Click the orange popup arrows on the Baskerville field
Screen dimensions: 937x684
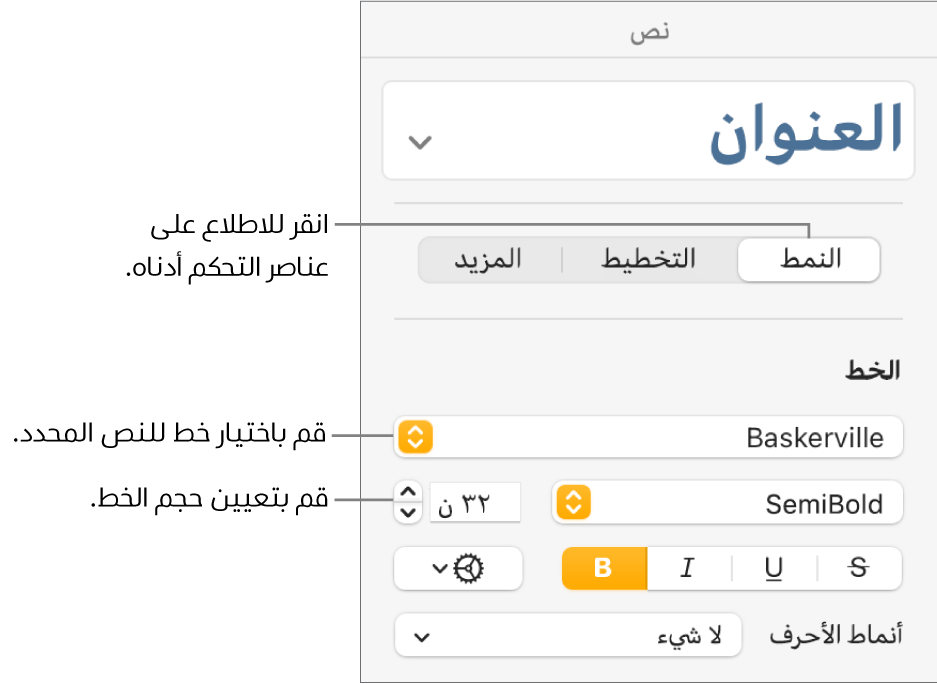click(414, 437)
